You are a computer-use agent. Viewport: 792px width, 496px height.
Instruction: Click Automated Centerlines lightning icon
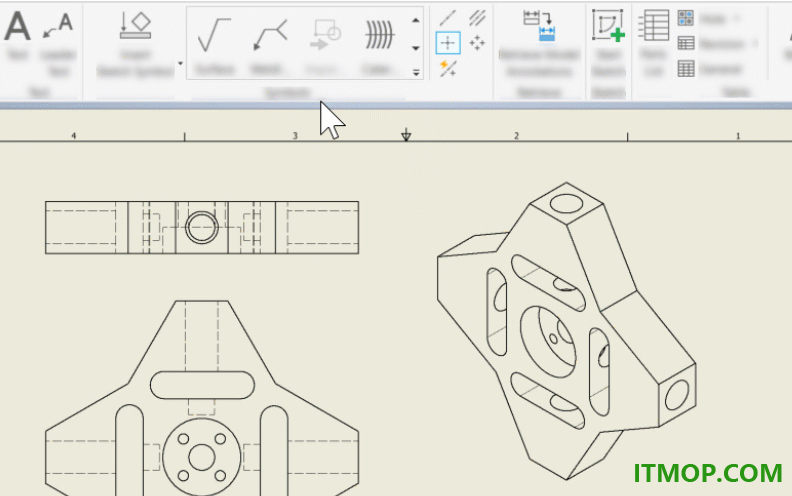tap(448, 68)
